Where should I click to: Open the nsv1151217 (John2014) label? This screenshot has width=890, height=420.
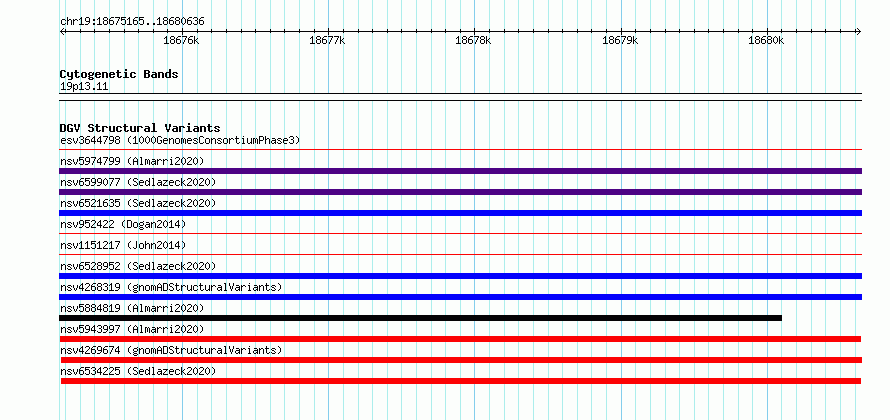click(123, 245)
